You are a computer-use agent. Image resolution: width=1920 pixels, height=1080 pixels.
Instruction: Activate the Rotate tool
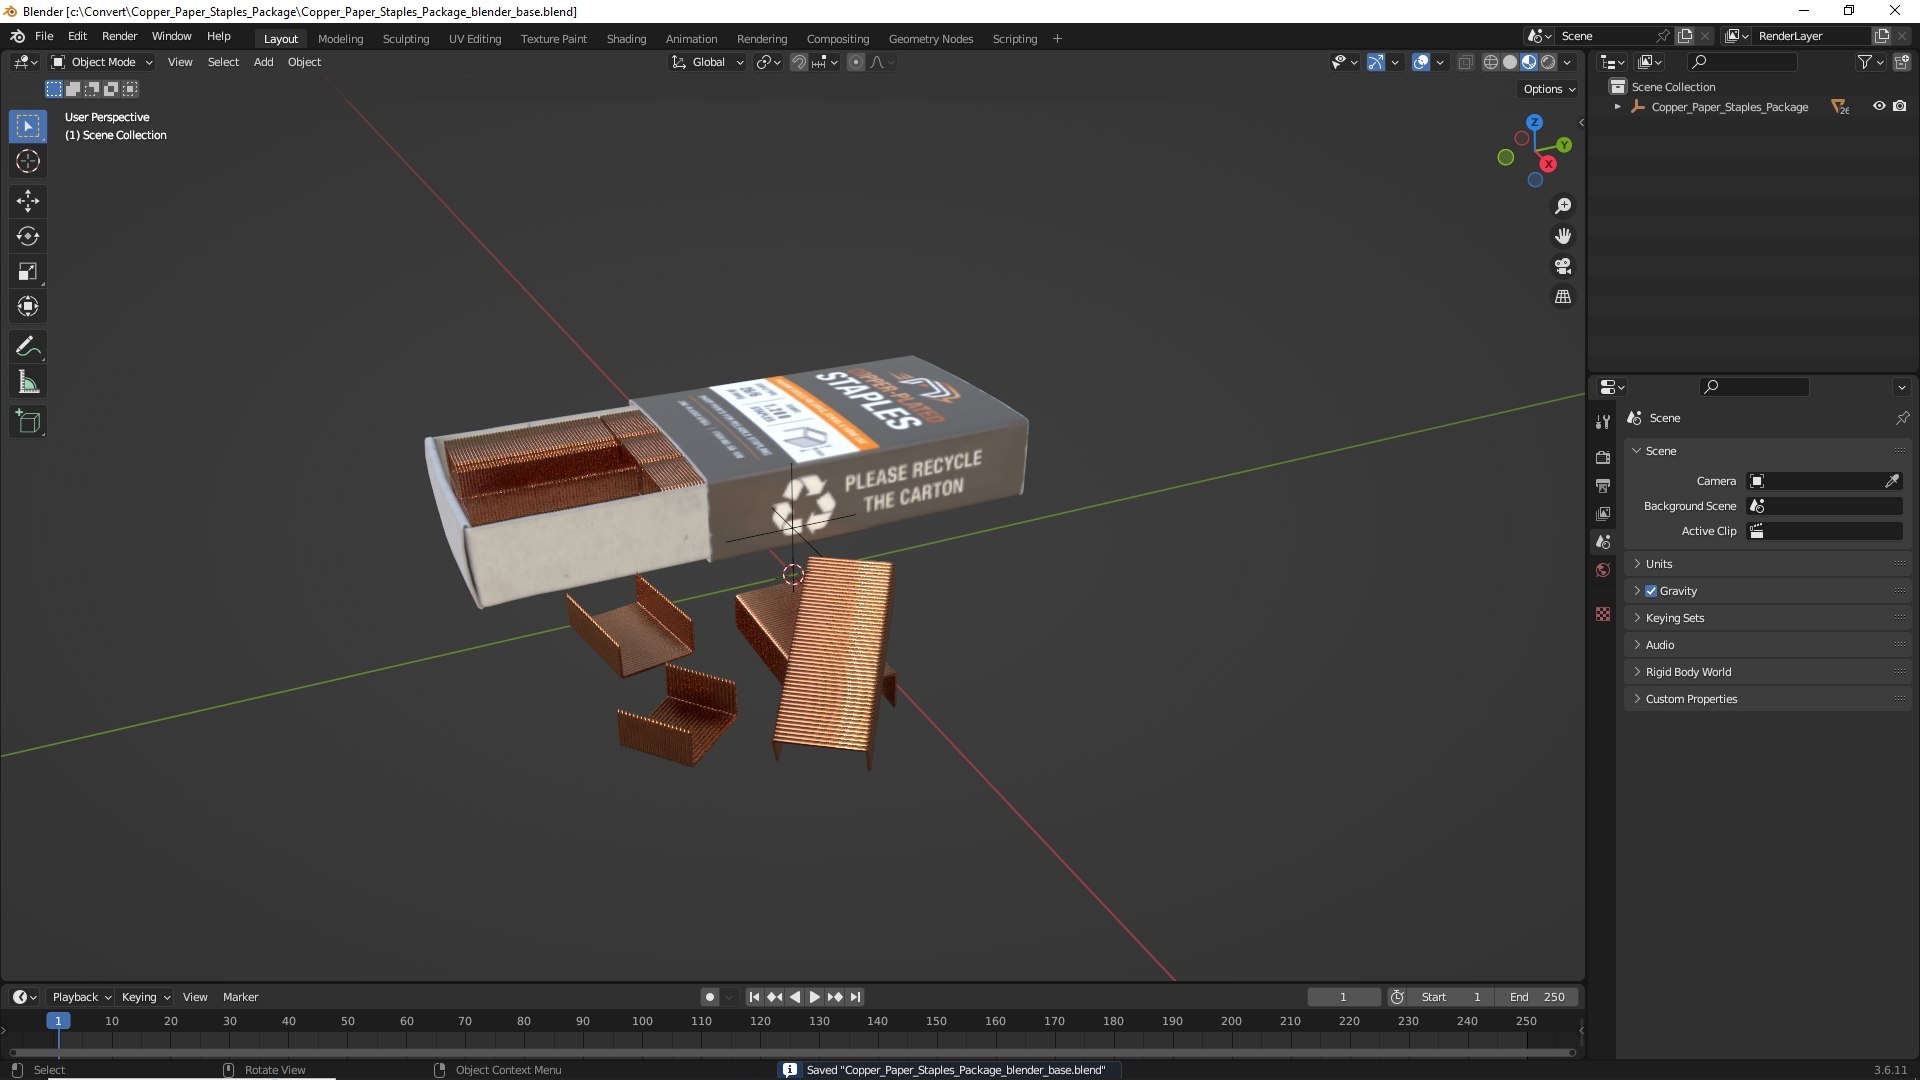[27, 236]
